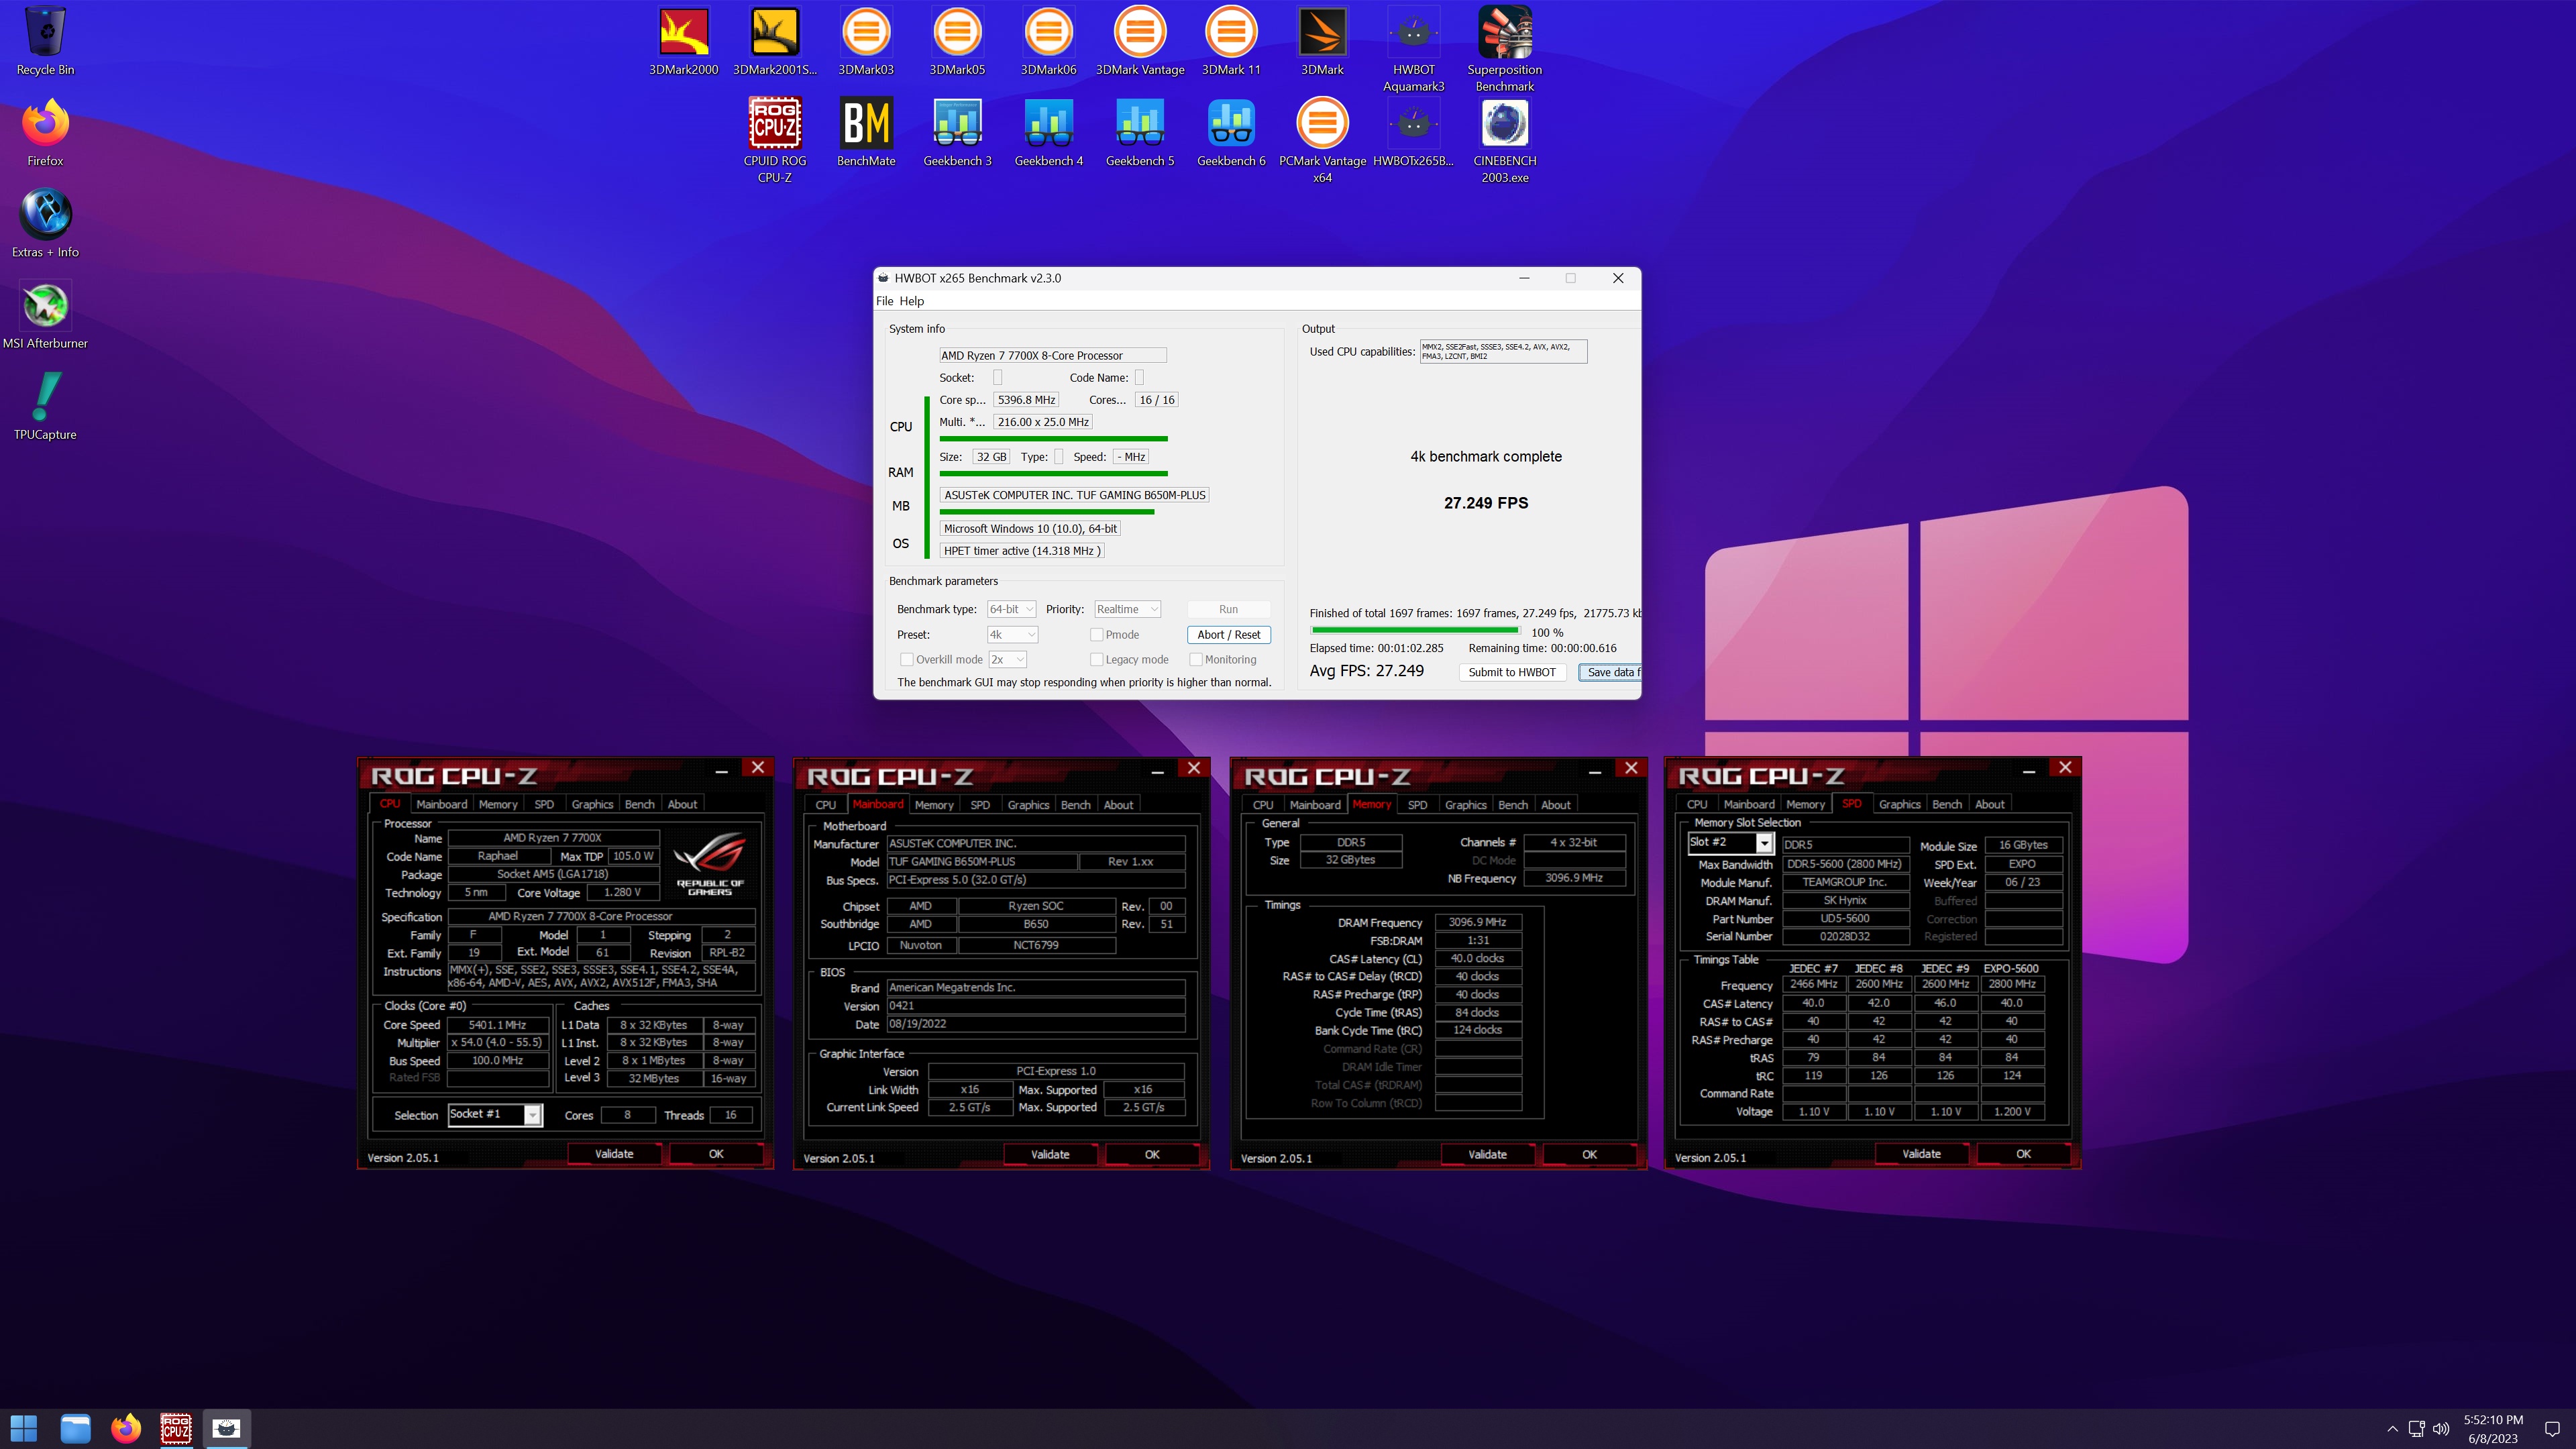Open the Extras + Info icon
2576x1449 pixels.
tap(45, 224)
